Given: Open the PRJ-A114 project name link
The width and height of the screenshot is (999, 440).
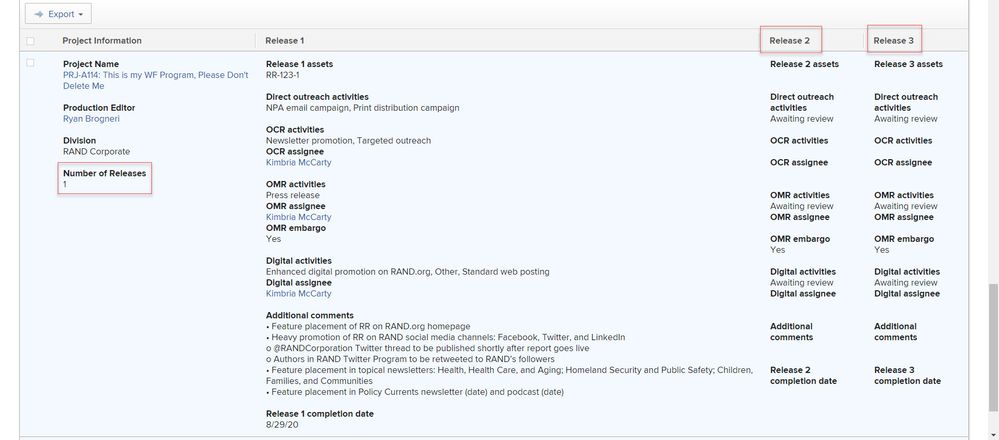Looking at the screenshot, I should pyautogui.click(x=155, y=80).
